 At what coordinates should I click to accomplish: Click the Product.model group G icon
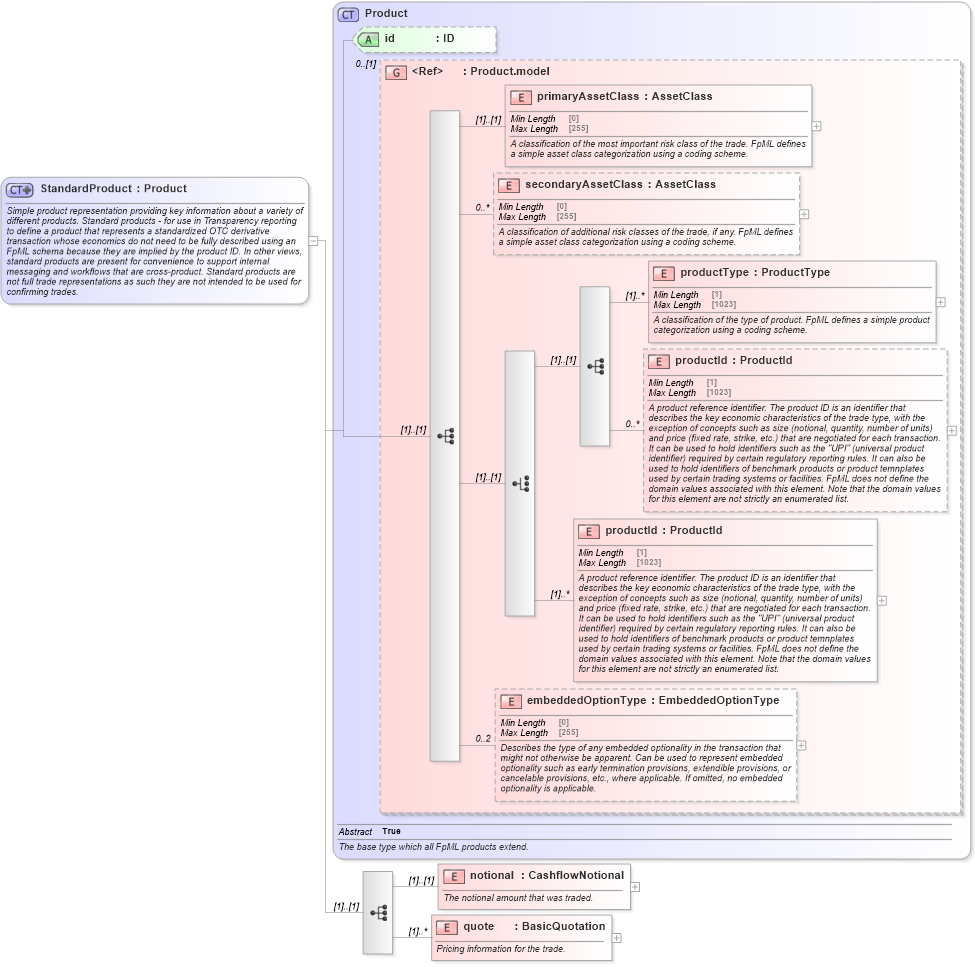click(396, 71)
